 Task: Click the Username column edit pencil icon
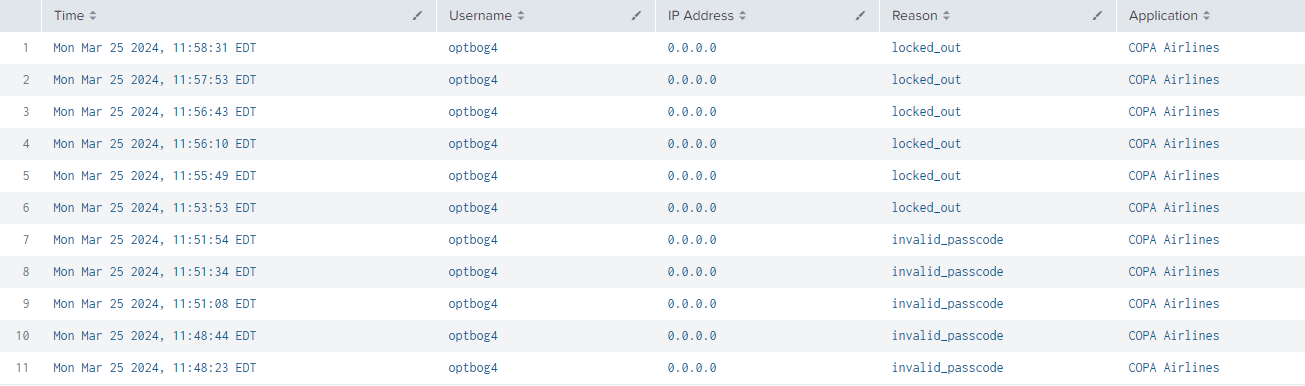click(636, 16)
